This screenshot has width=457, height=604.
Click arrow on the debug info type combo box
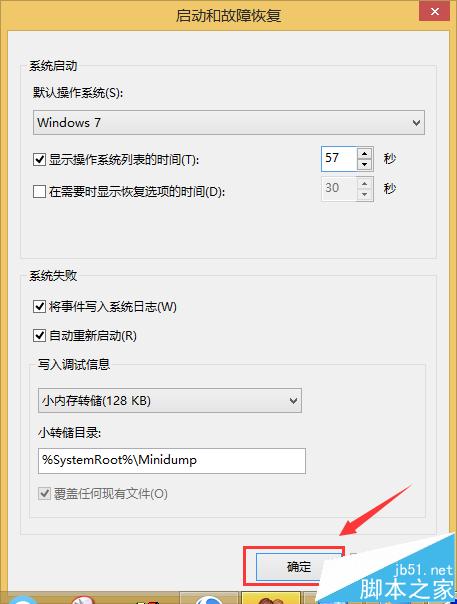tap(293, 401)
